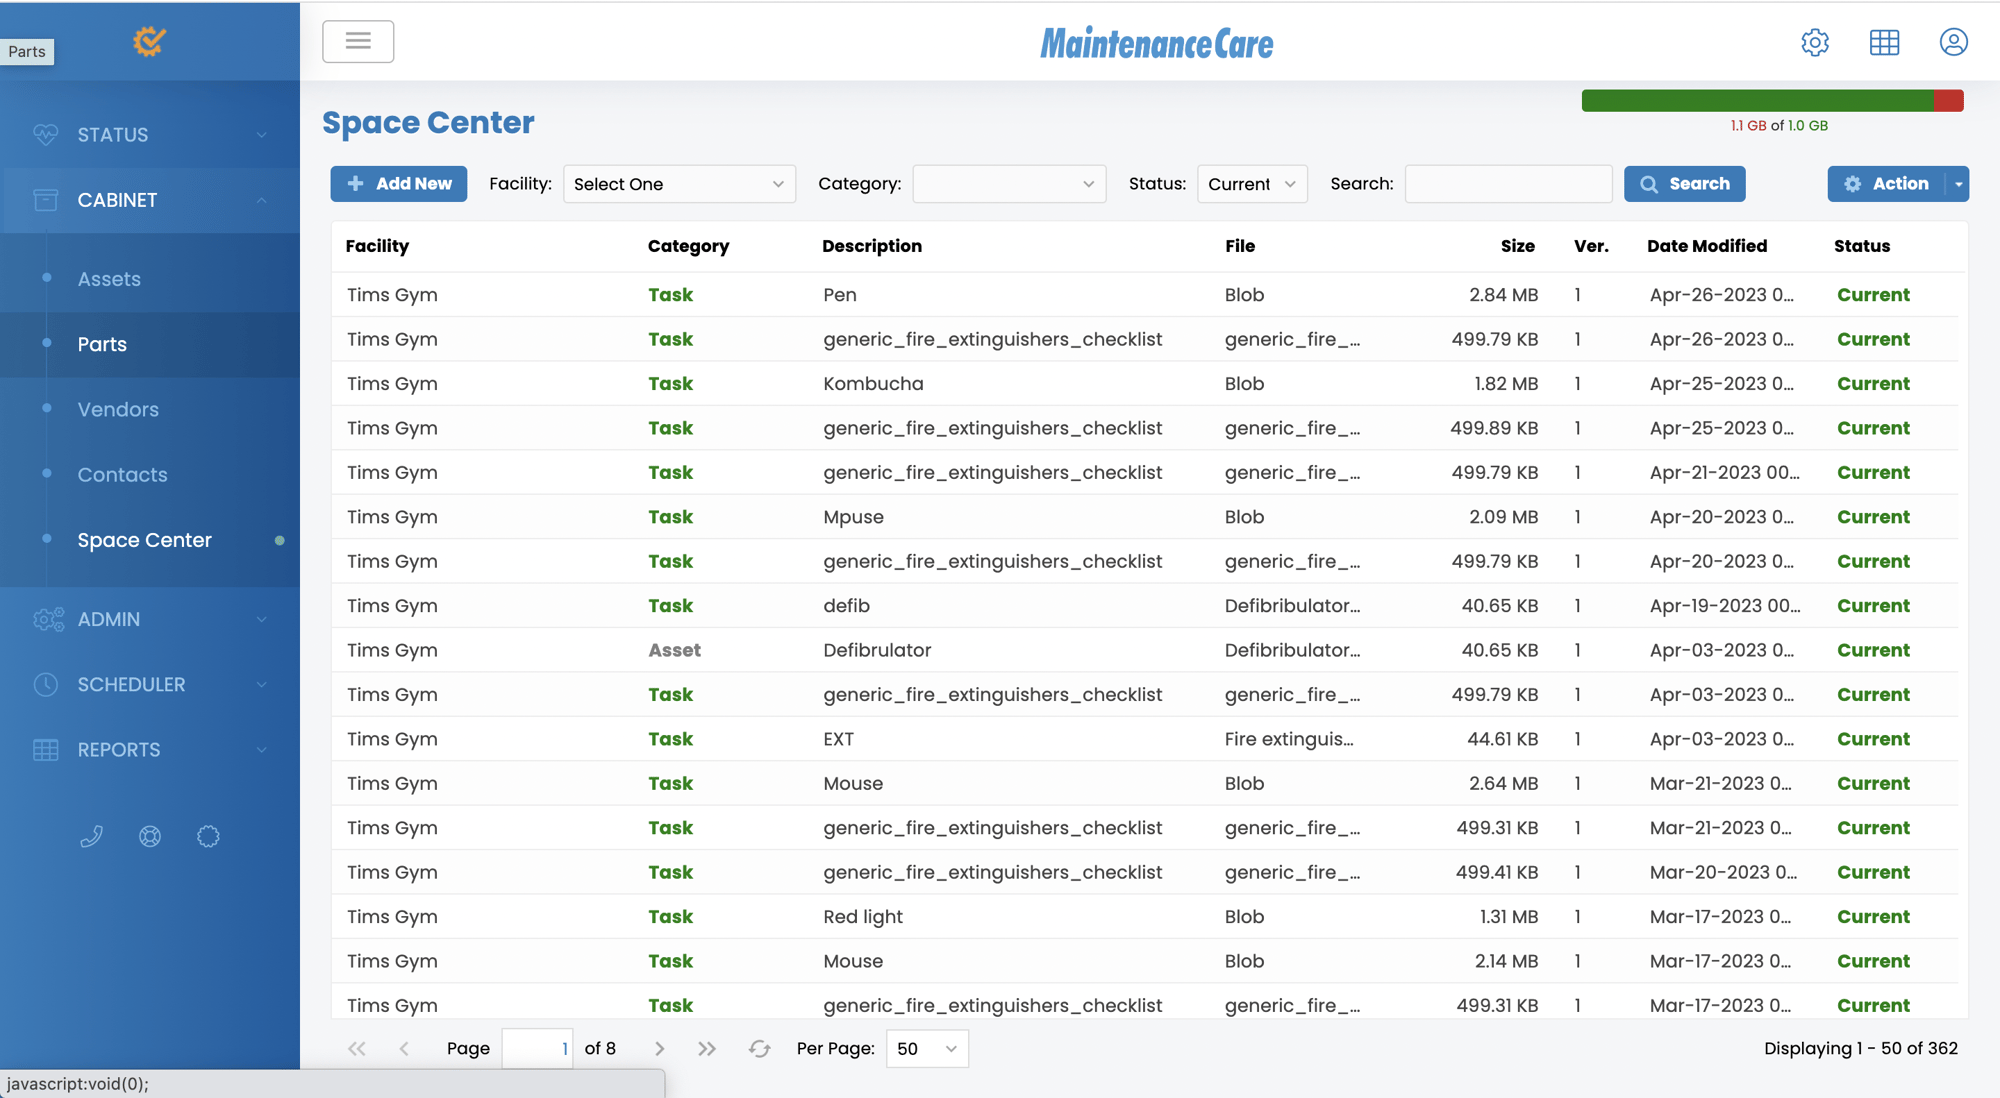2000x1098 pixels.
Task: Click the dashed circle icon in sidebar
Action: click(208, 836)
